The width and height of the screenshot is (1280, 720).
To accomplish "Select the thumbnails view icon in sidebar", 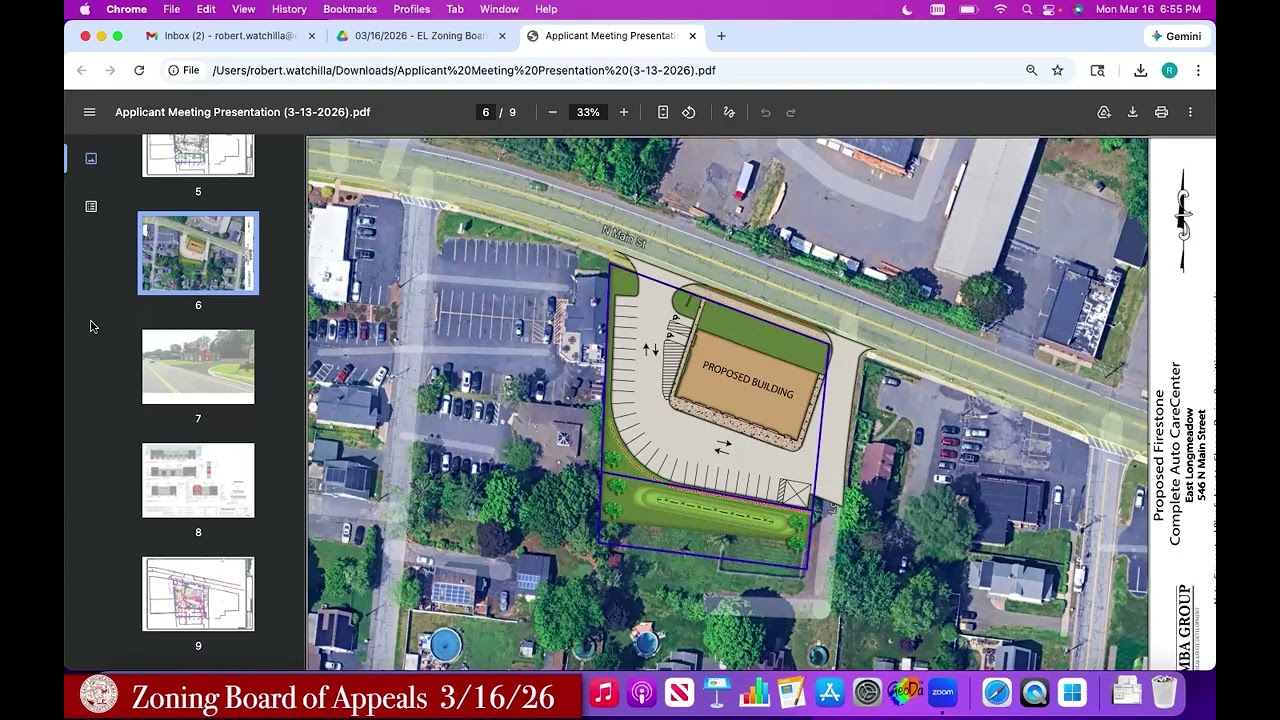I will 91,158.
